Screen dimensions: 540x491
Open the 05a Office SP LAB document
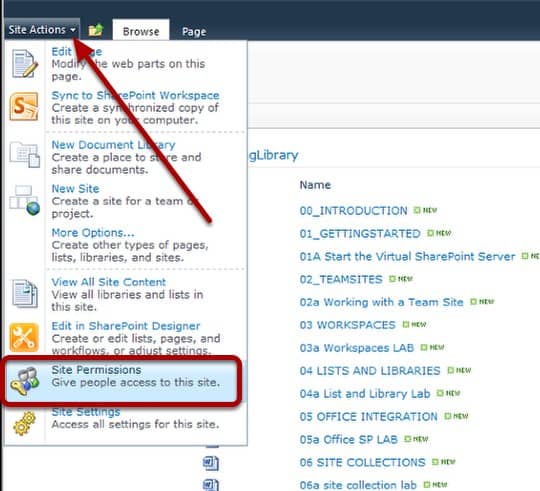pos(349,440)
